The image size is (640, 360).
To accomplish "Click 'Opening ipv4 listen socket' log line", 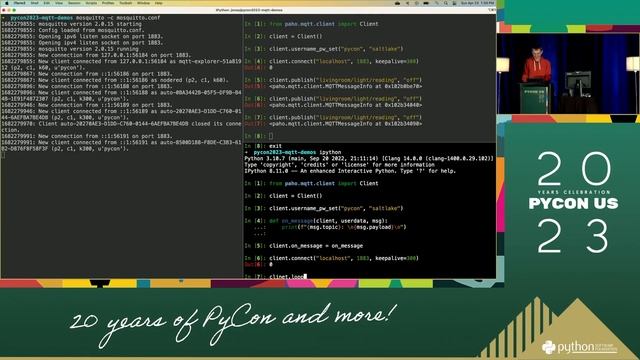I will 82,42.
